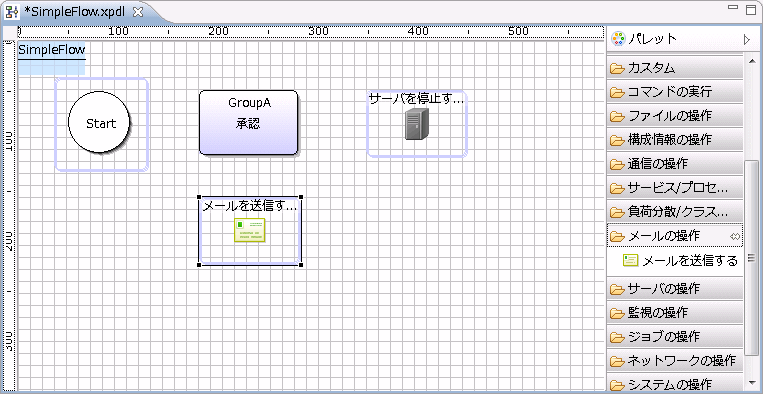Expand the コマンドの実行 palette drawer
The width and height of the screenshot is (763, 394).
click(675, 91)
